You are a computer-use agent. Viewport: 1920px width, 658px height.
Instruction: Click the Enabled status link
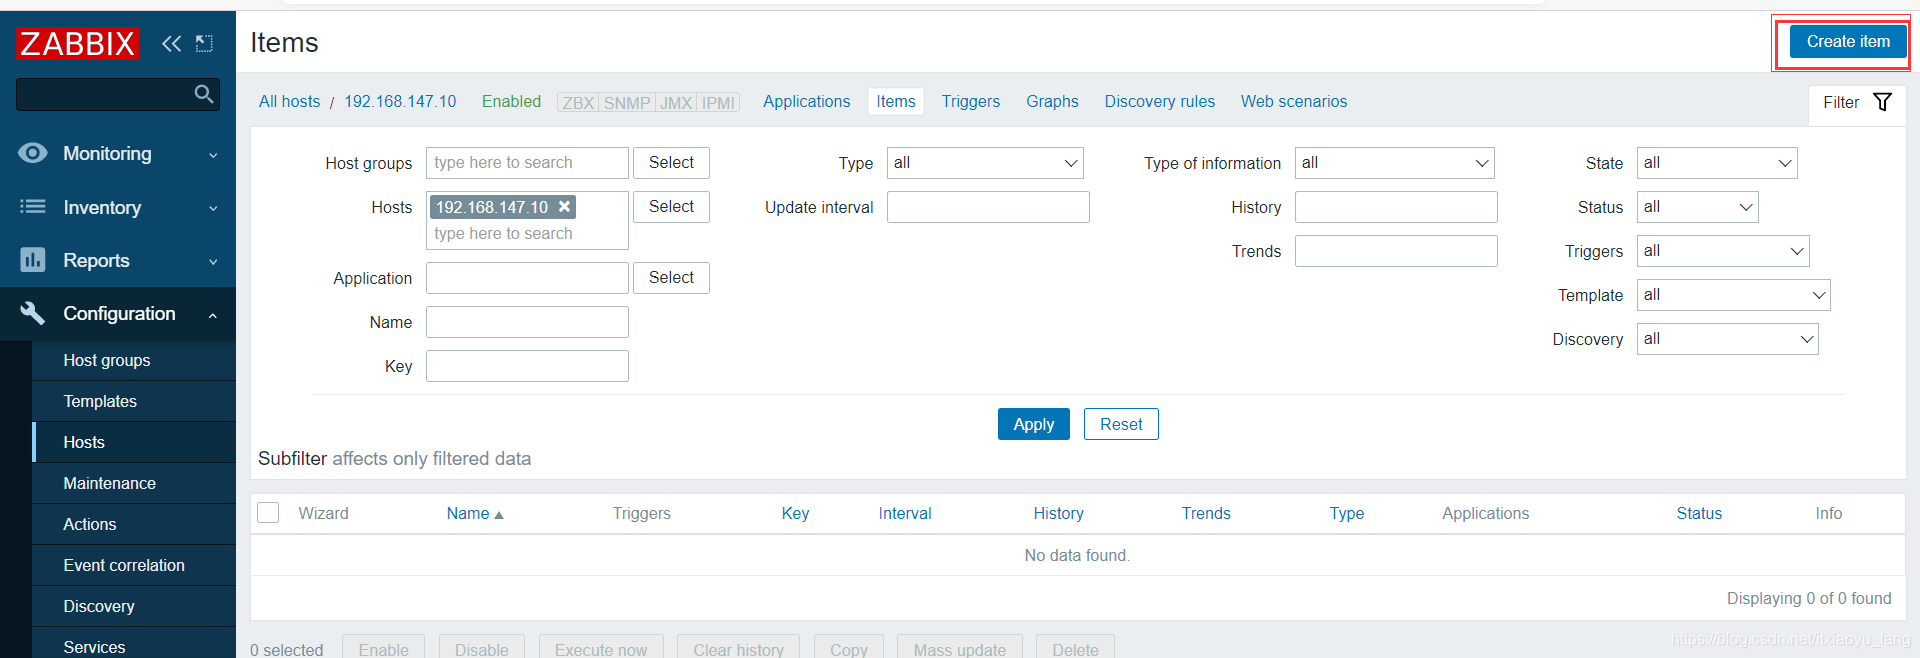[511, 101]
